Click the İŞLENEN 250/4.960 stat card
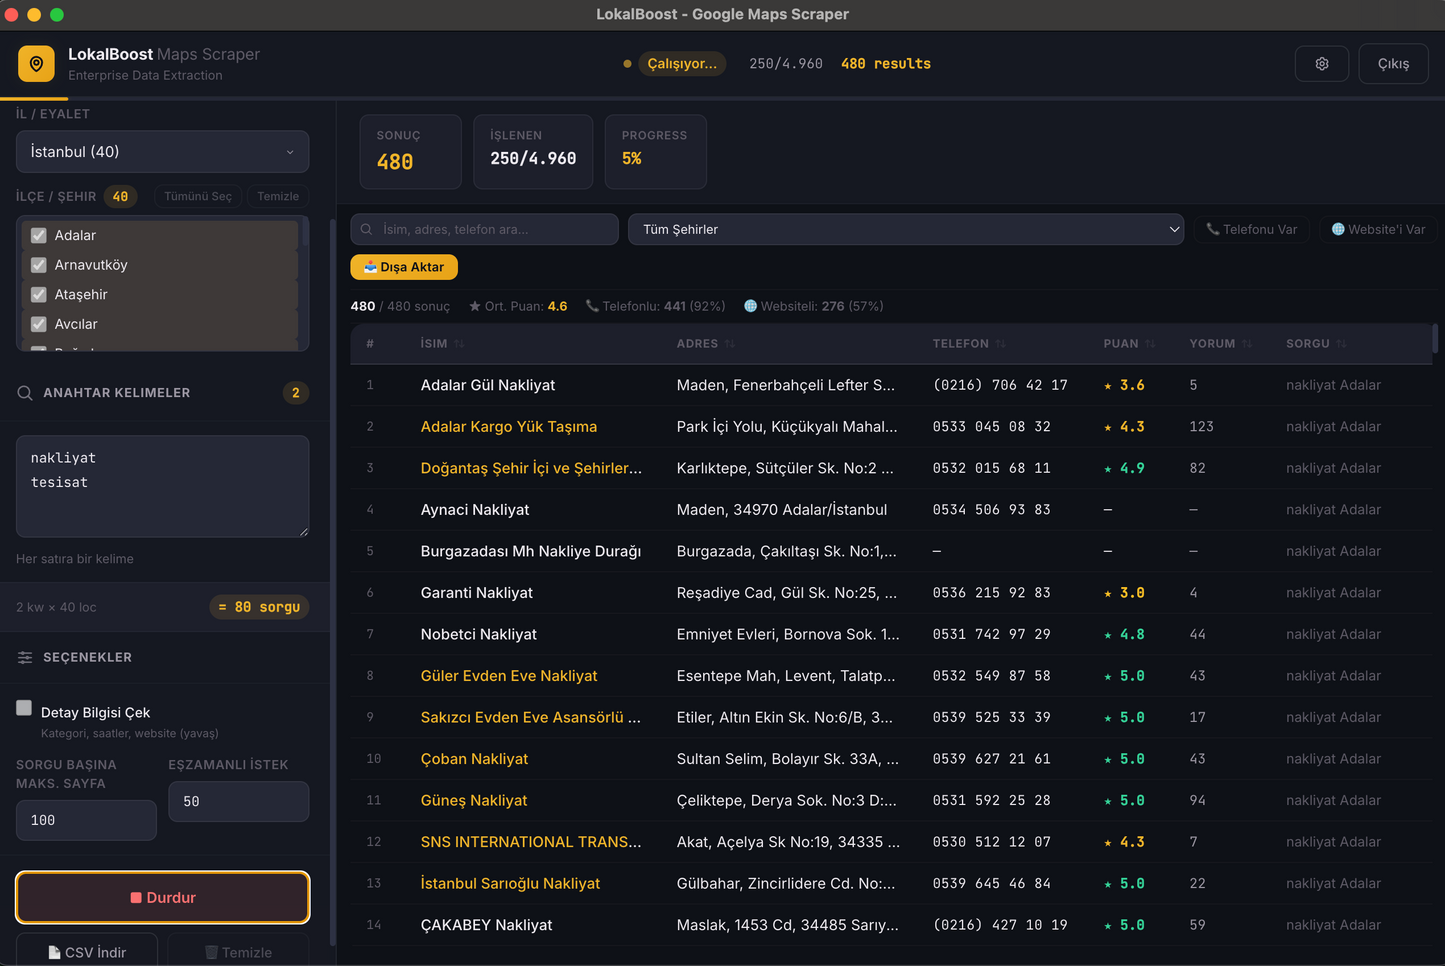 pos(533,152)
